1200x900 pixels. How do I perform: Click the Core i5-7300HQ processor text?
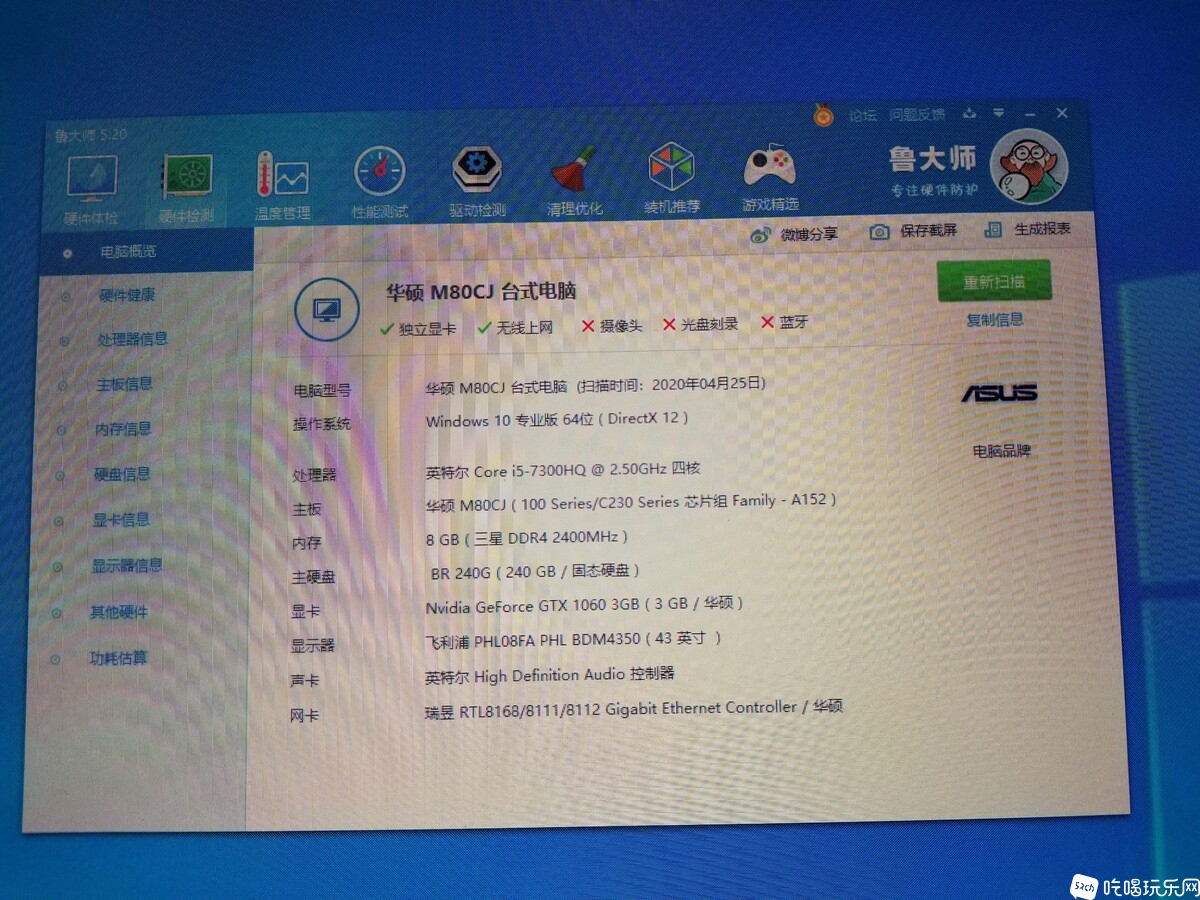pos(563,470)
